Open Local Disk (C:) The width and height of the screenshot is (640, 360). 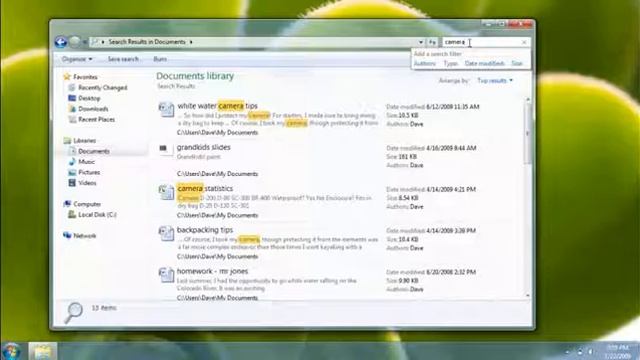97,215
